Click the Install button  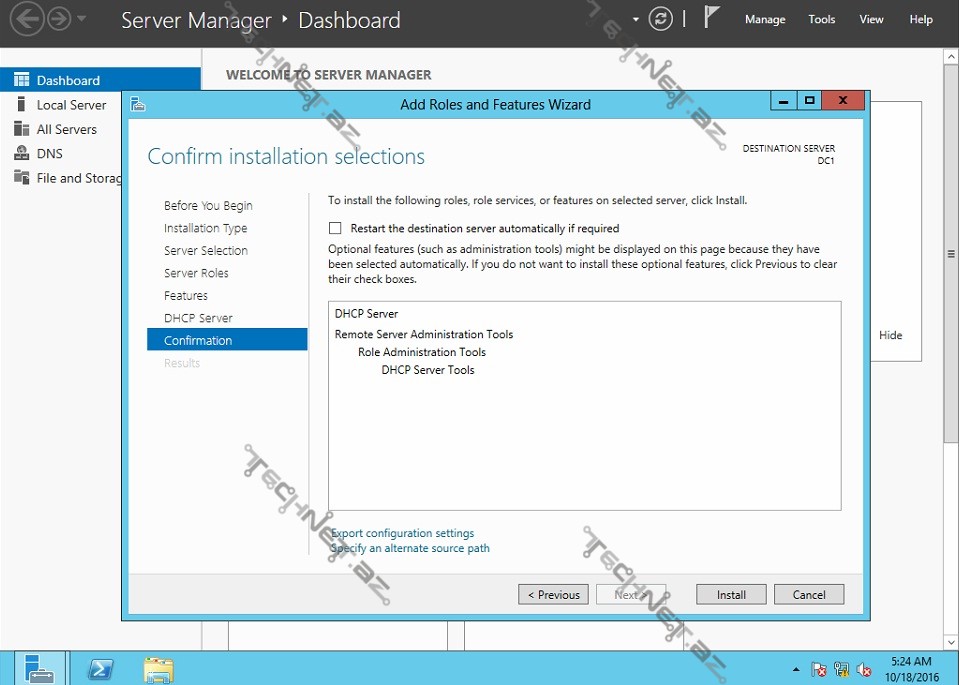click(x=731, y=594)
